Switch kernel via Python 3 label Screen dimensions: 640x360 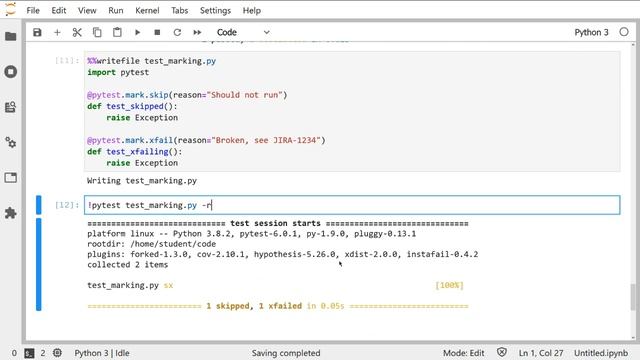[x=591, y=32]
